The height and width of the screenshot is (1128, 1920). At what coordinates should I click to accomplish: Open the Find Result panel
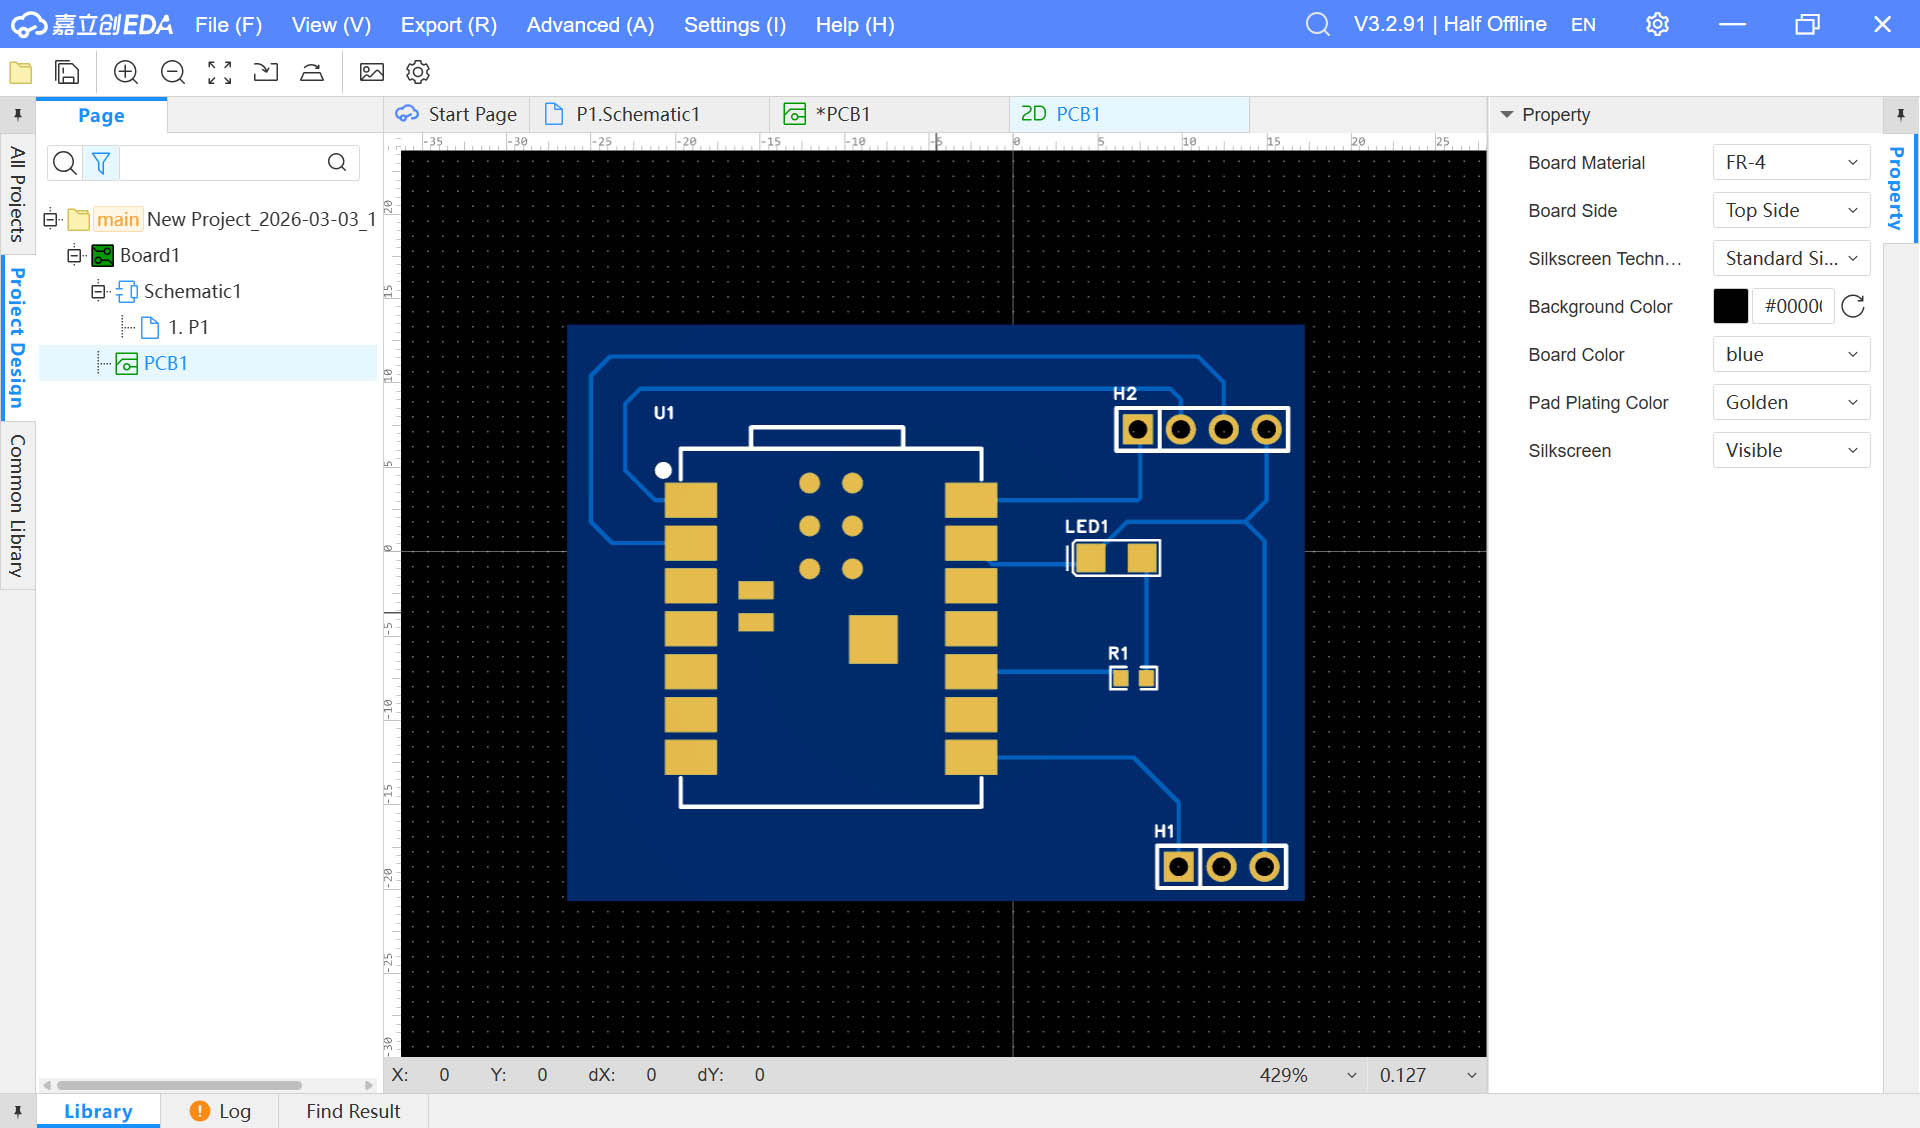(353, 1111)
